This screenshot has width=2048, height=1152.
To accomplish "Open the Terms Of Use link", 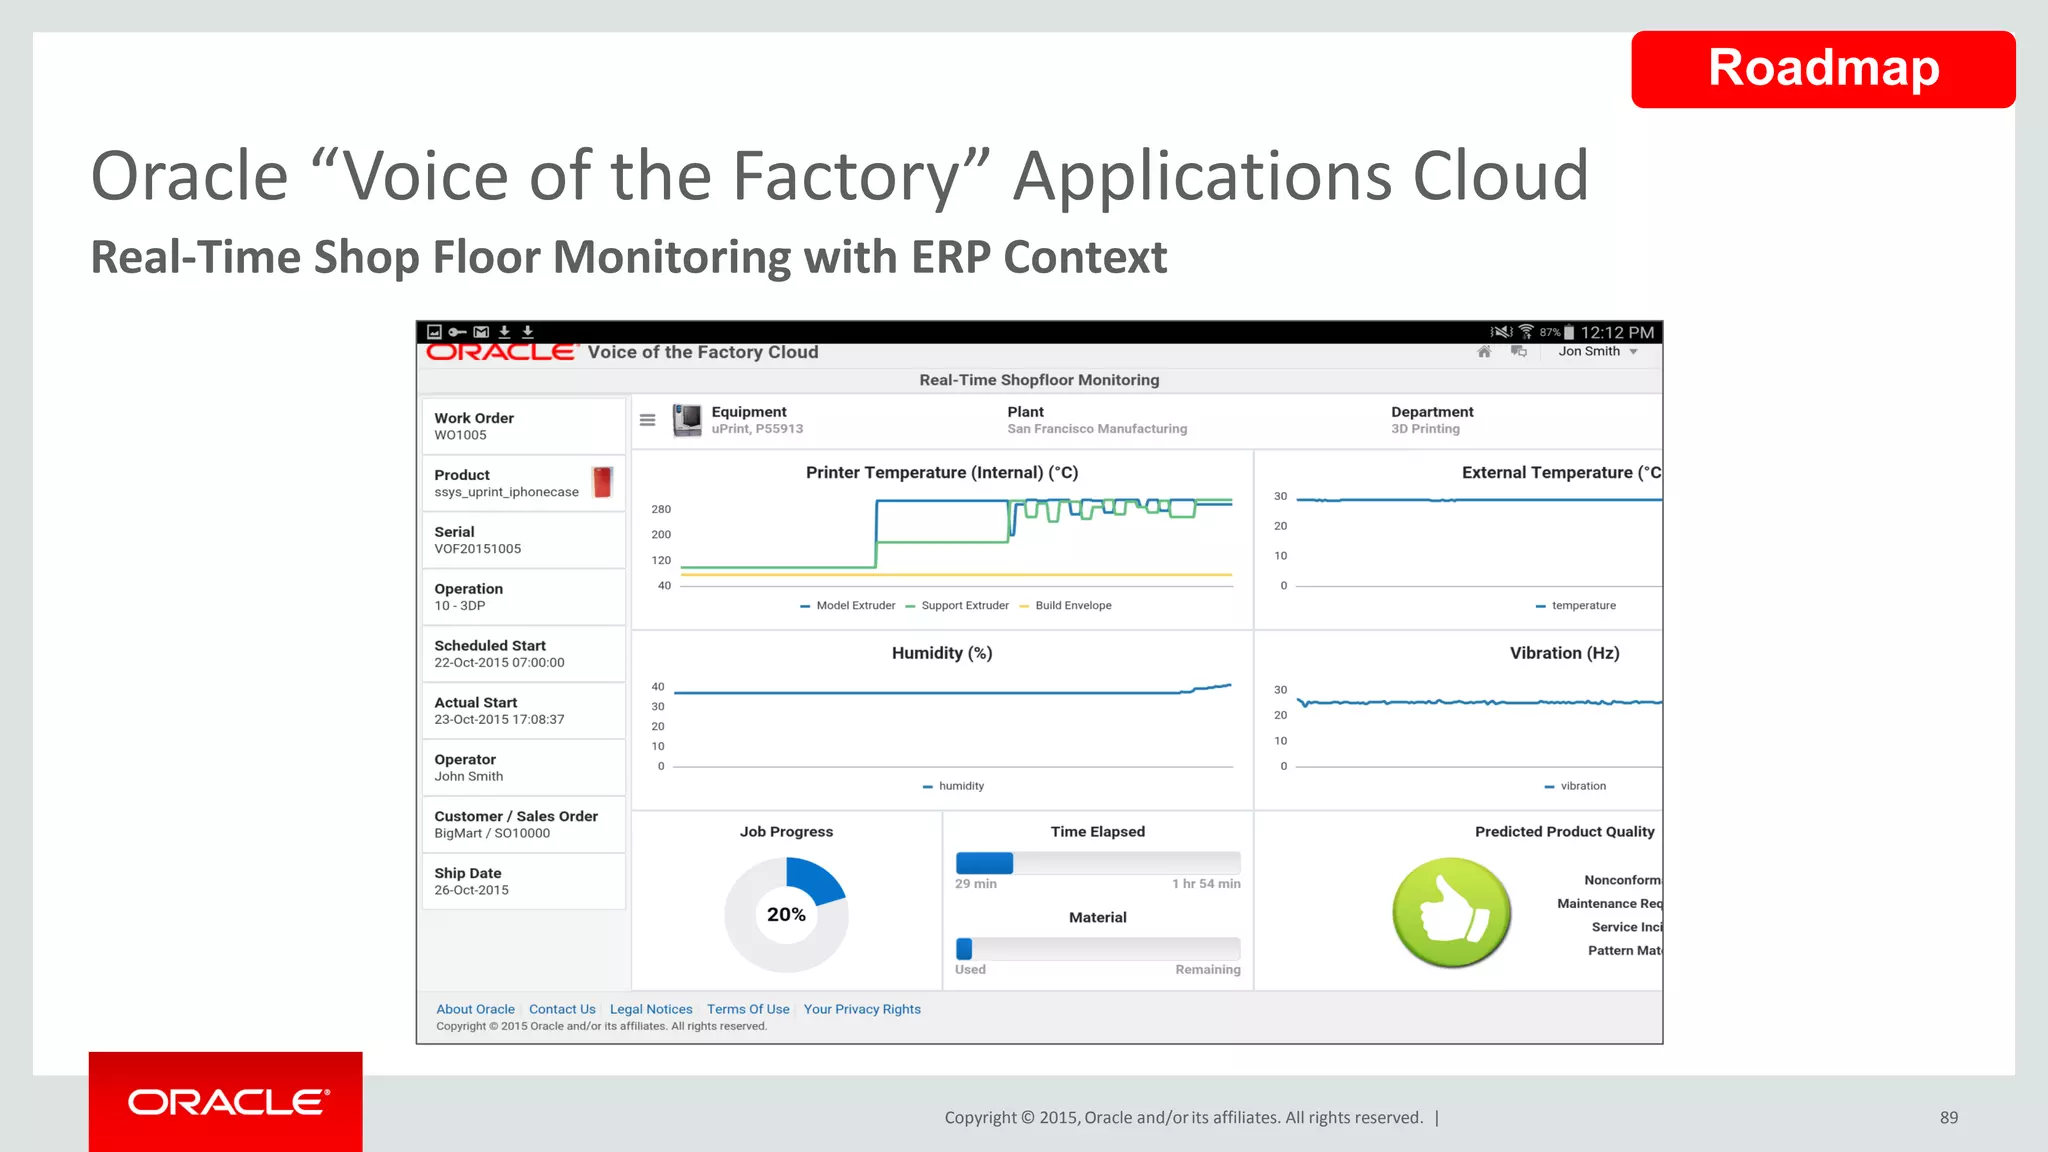I will pos(748,1009).
